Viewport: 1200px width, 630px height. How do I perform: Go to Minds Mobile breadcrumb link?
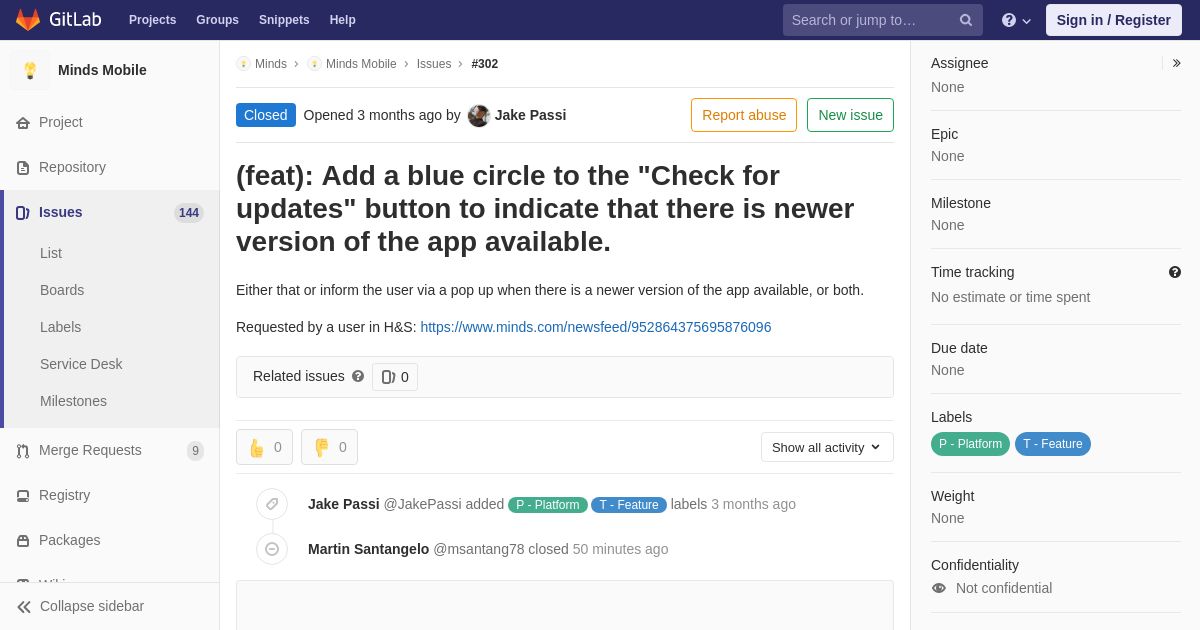point(361,64)
